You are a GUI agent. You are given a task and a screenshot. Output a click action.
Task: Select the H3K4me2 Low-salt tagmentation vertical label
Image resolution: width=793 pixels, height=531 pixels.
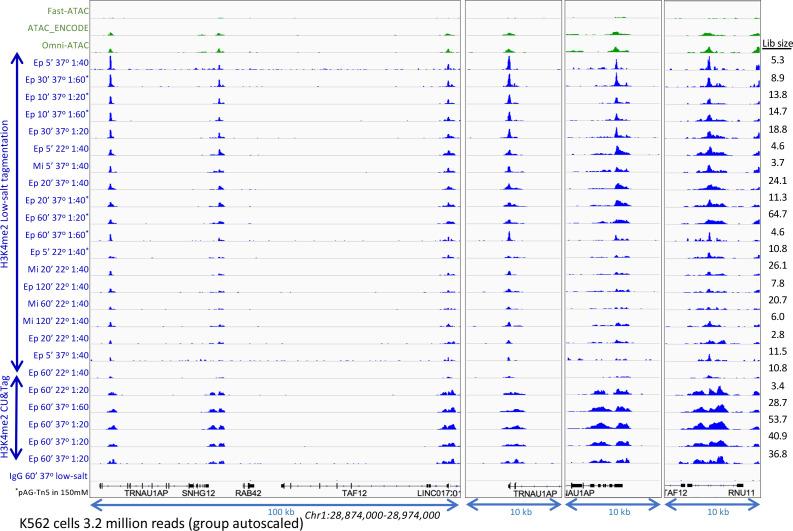(x=5, y=193)
